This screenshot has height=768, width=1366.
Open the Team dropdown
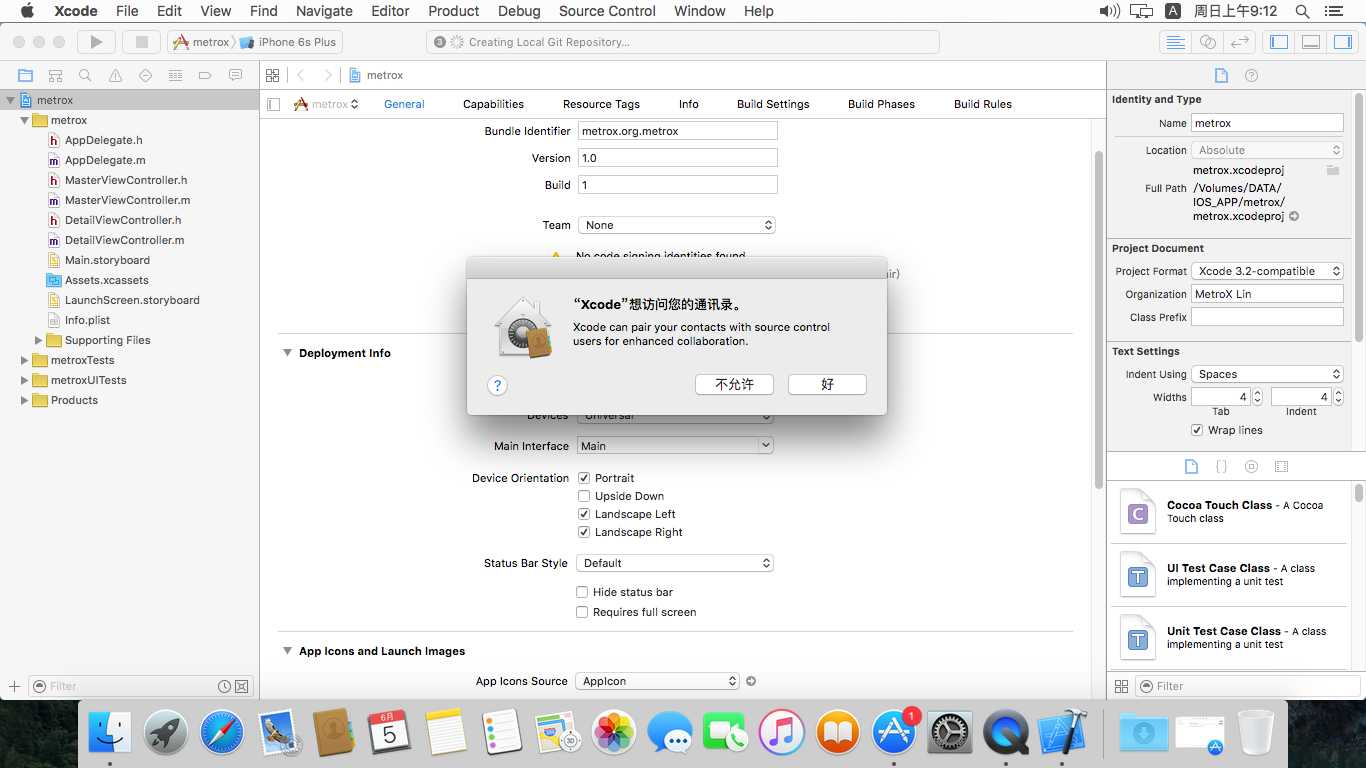(677, 225)
